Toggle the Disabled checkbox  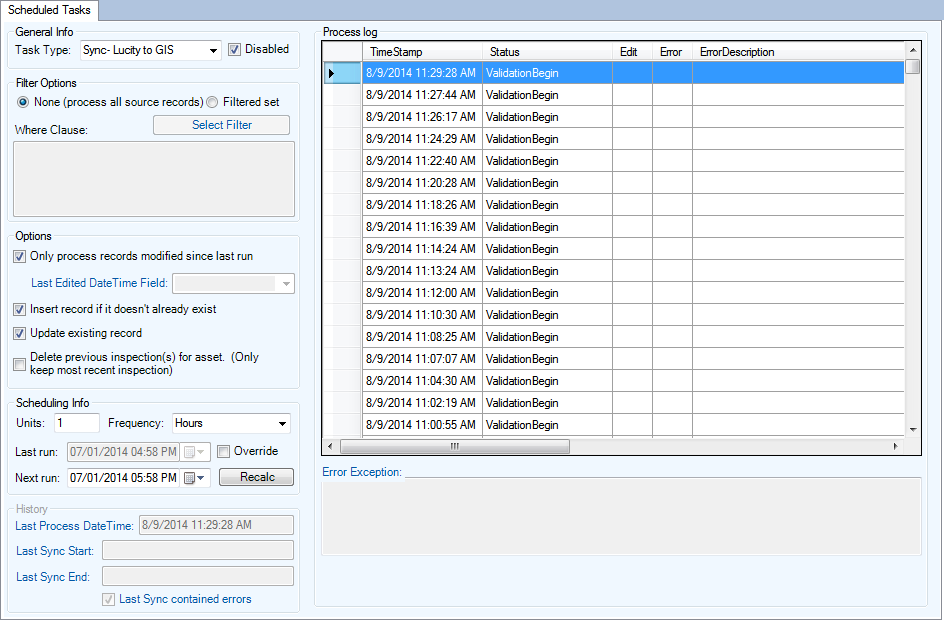click(235, 50)
